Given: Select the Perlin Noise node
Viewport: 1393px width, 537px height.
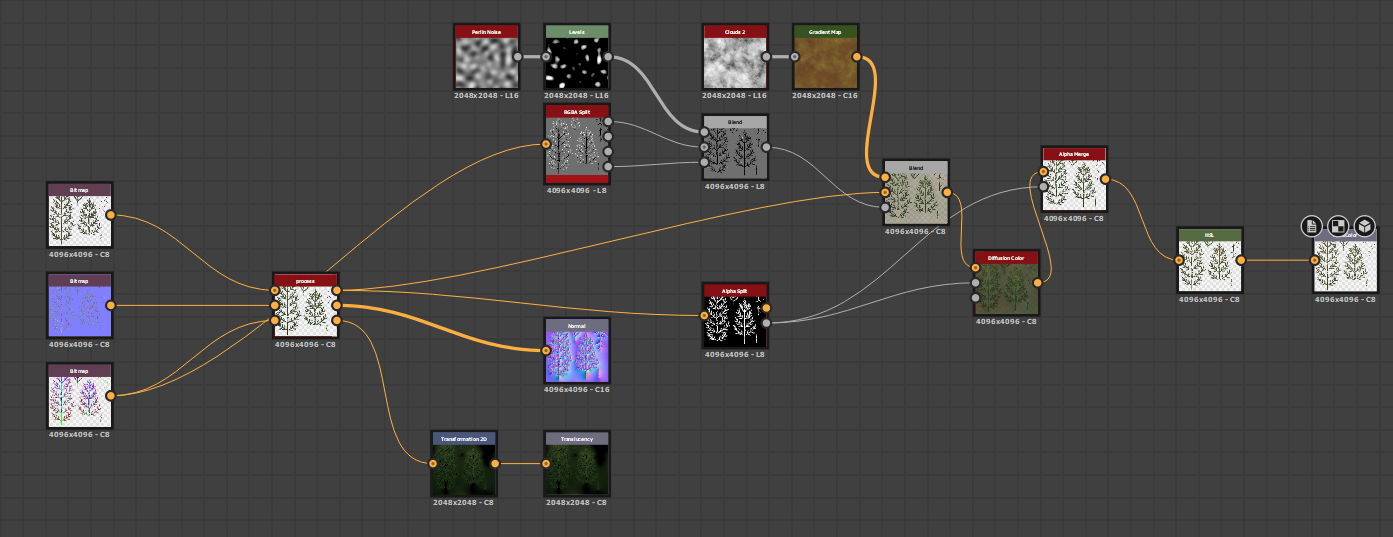Looking at the screenshot, I should [x=487, y=57].
